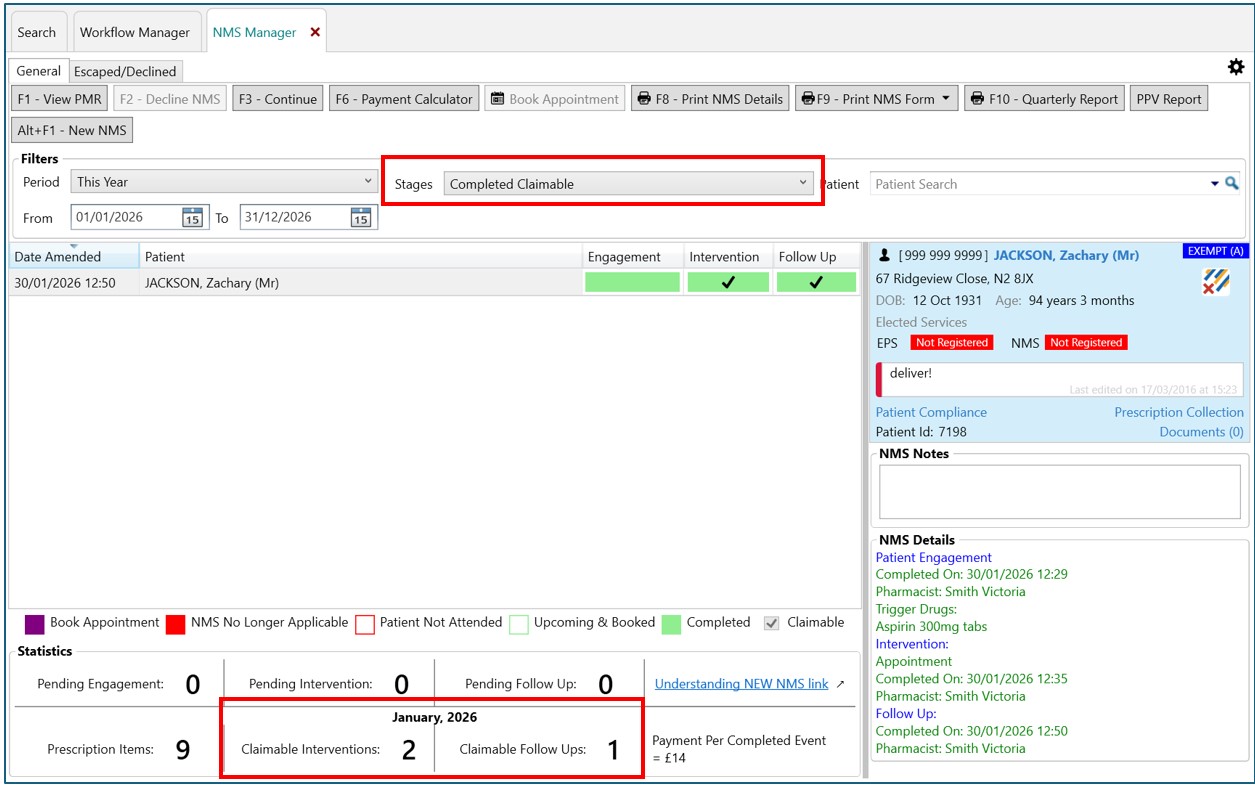Click the To date calendar icon
This screenshot has width=1255, height=785.
[x=361, y=217]
